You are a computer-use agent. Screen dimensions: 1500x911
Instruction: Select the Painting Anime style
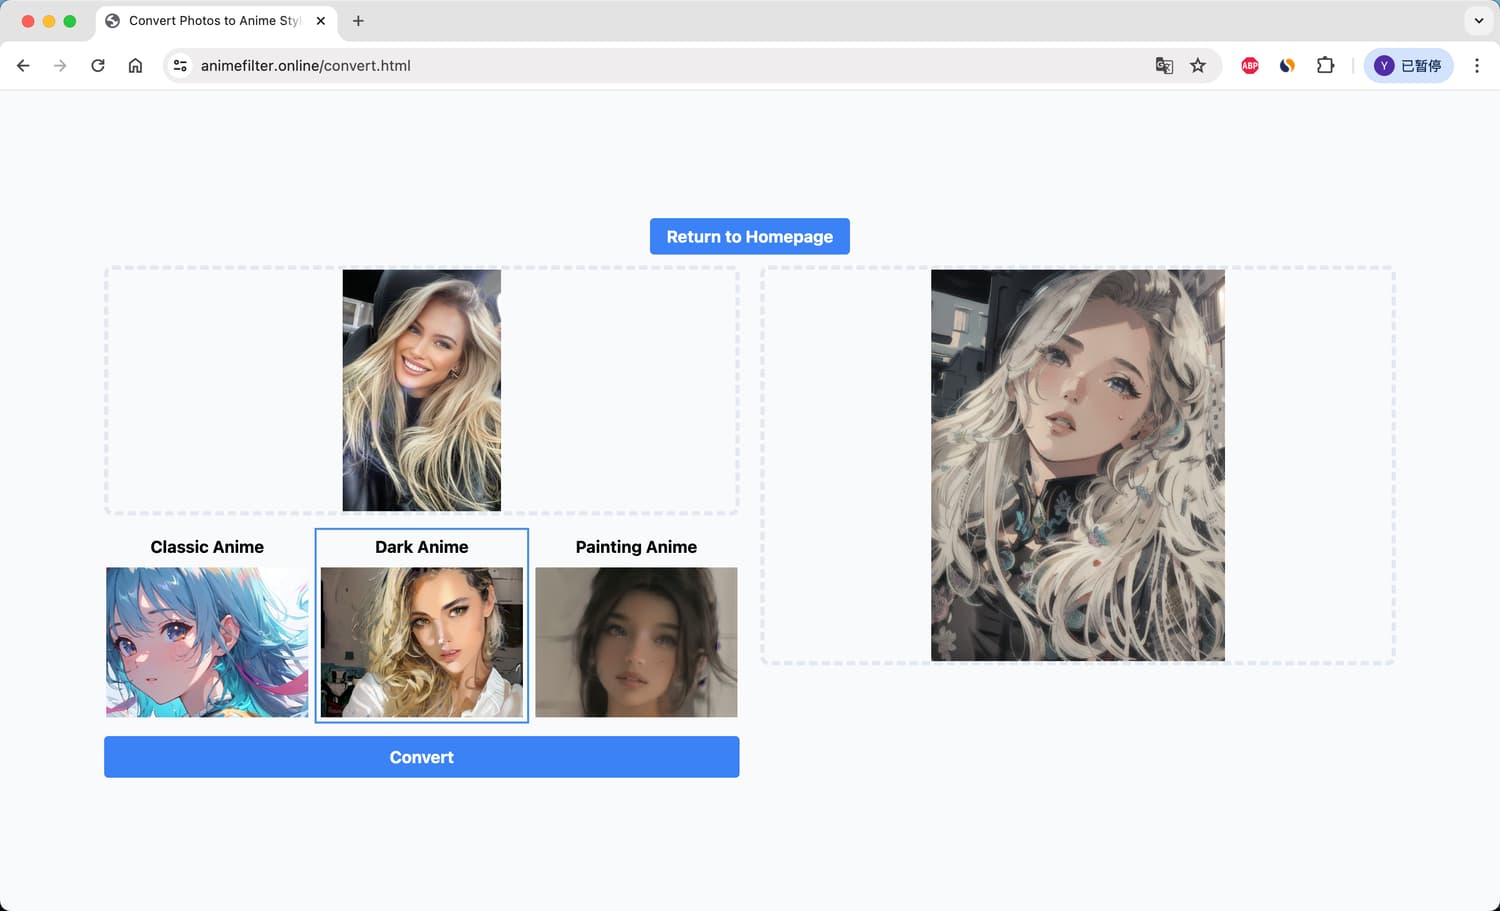point(636,641)
